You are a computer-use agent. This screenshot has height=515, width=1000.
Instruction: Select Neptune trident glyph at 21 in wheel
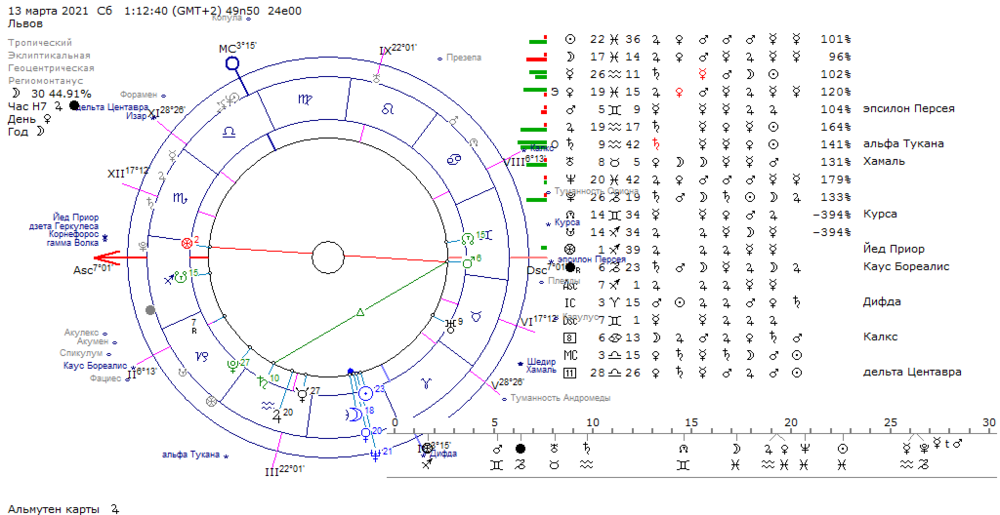(377, 454)
